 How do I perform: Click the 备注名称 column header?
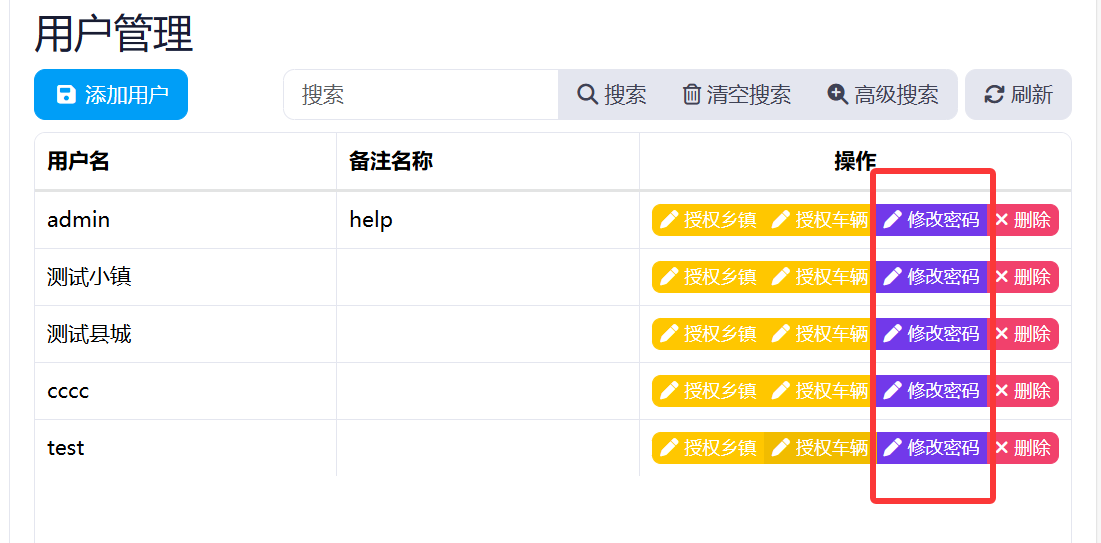click(391, 161)
